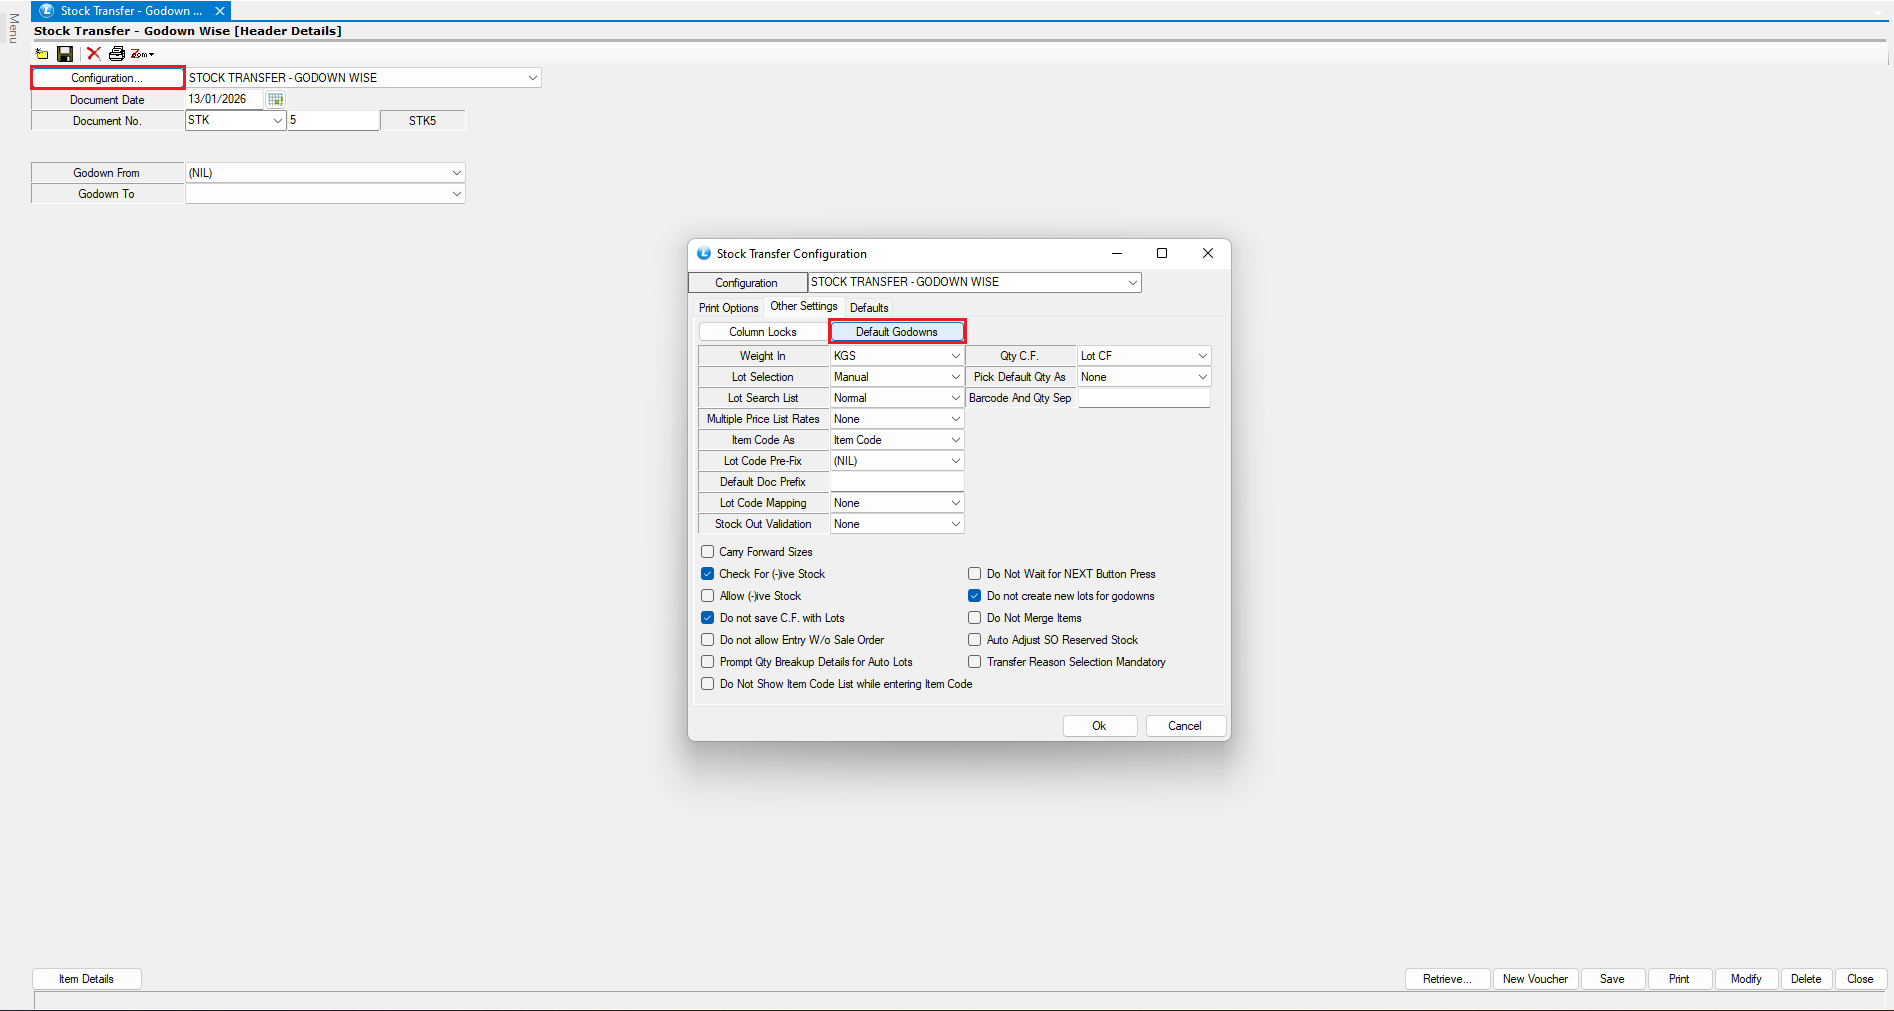
Task: Switch to the Defaults tab
Action: coord(868,308)
